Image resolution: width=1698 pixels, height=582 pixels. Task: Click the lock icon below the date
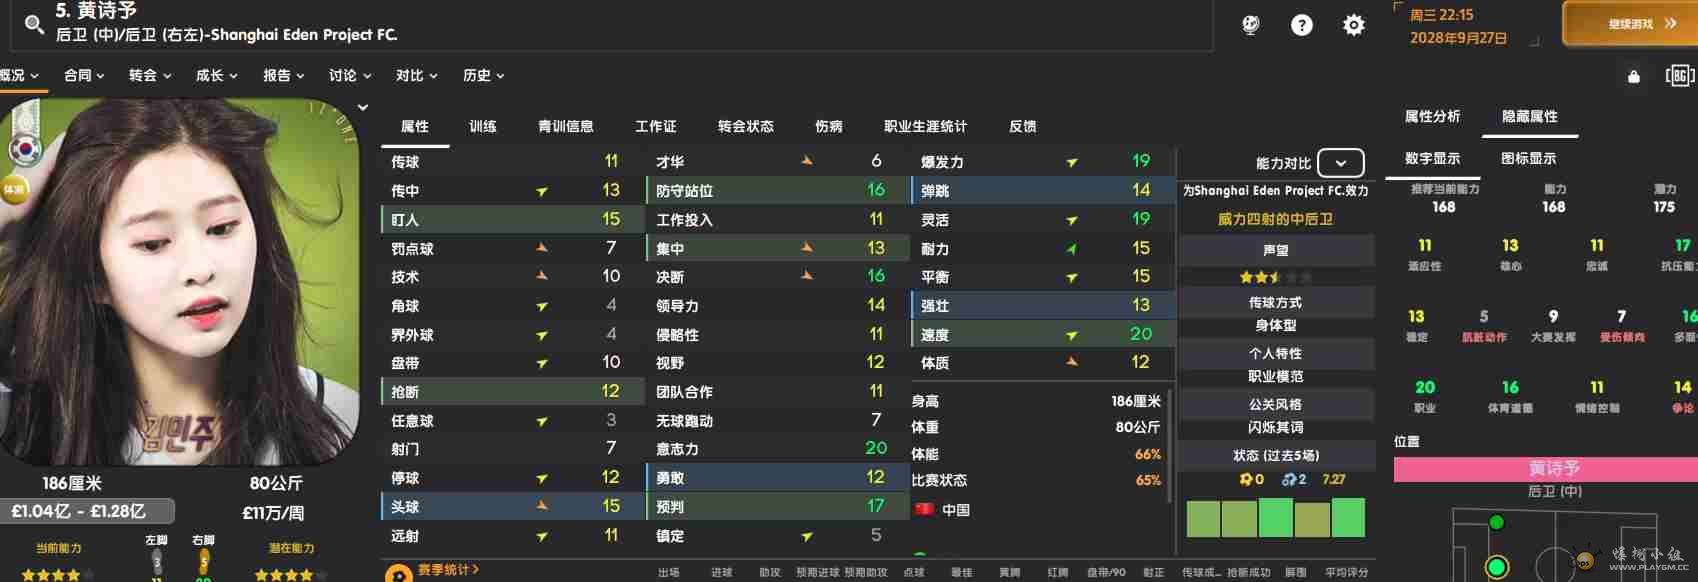[1633, 77]
